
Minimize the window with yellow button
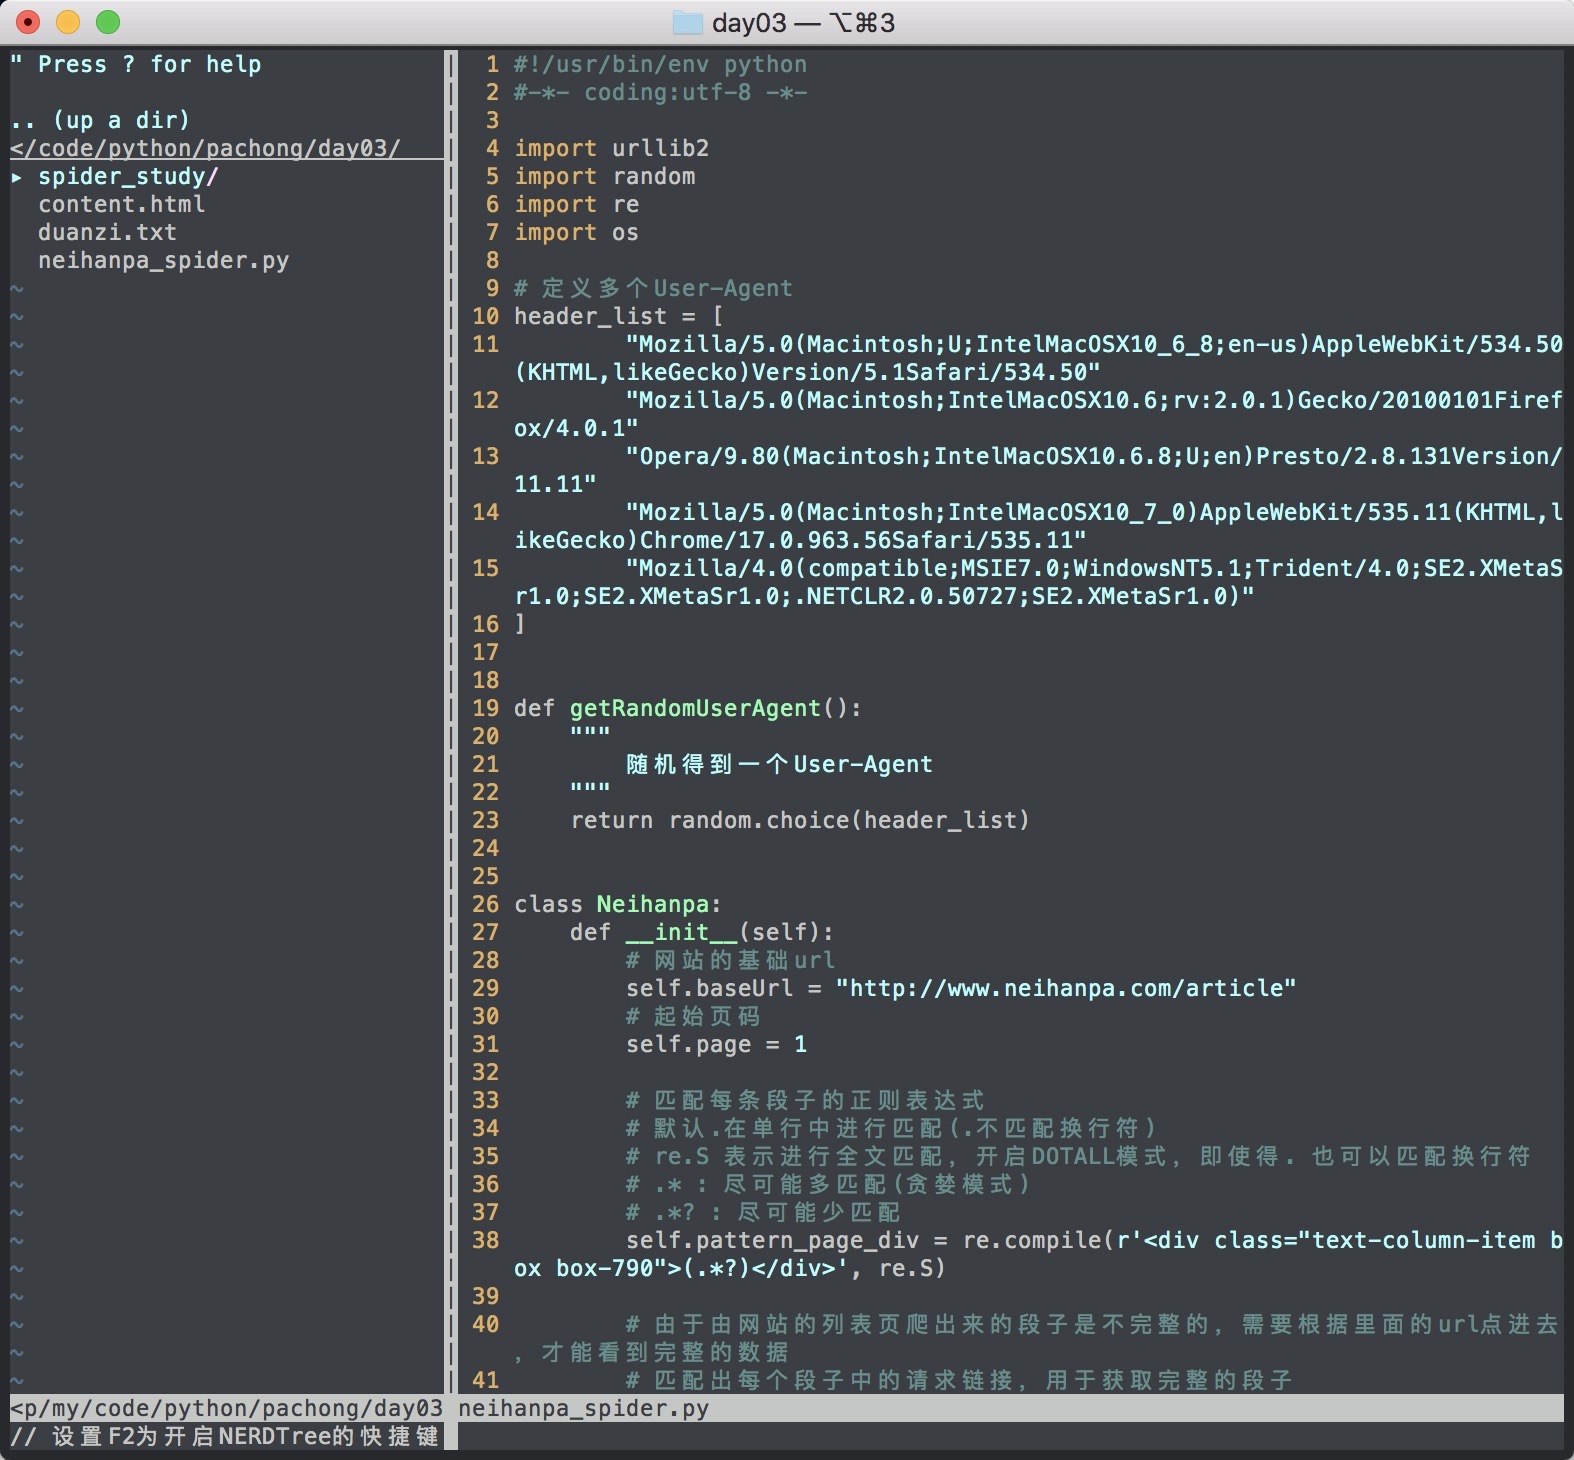(x=68, y=22)
